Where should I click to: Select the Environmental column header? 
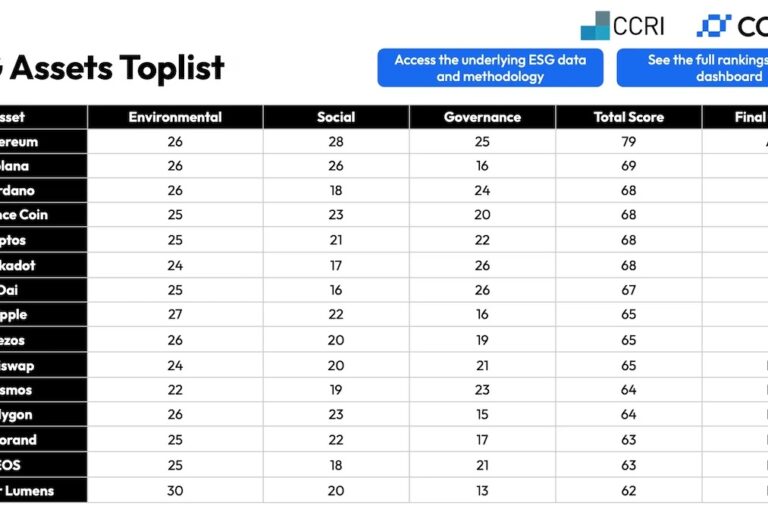(x=175, y=117)
